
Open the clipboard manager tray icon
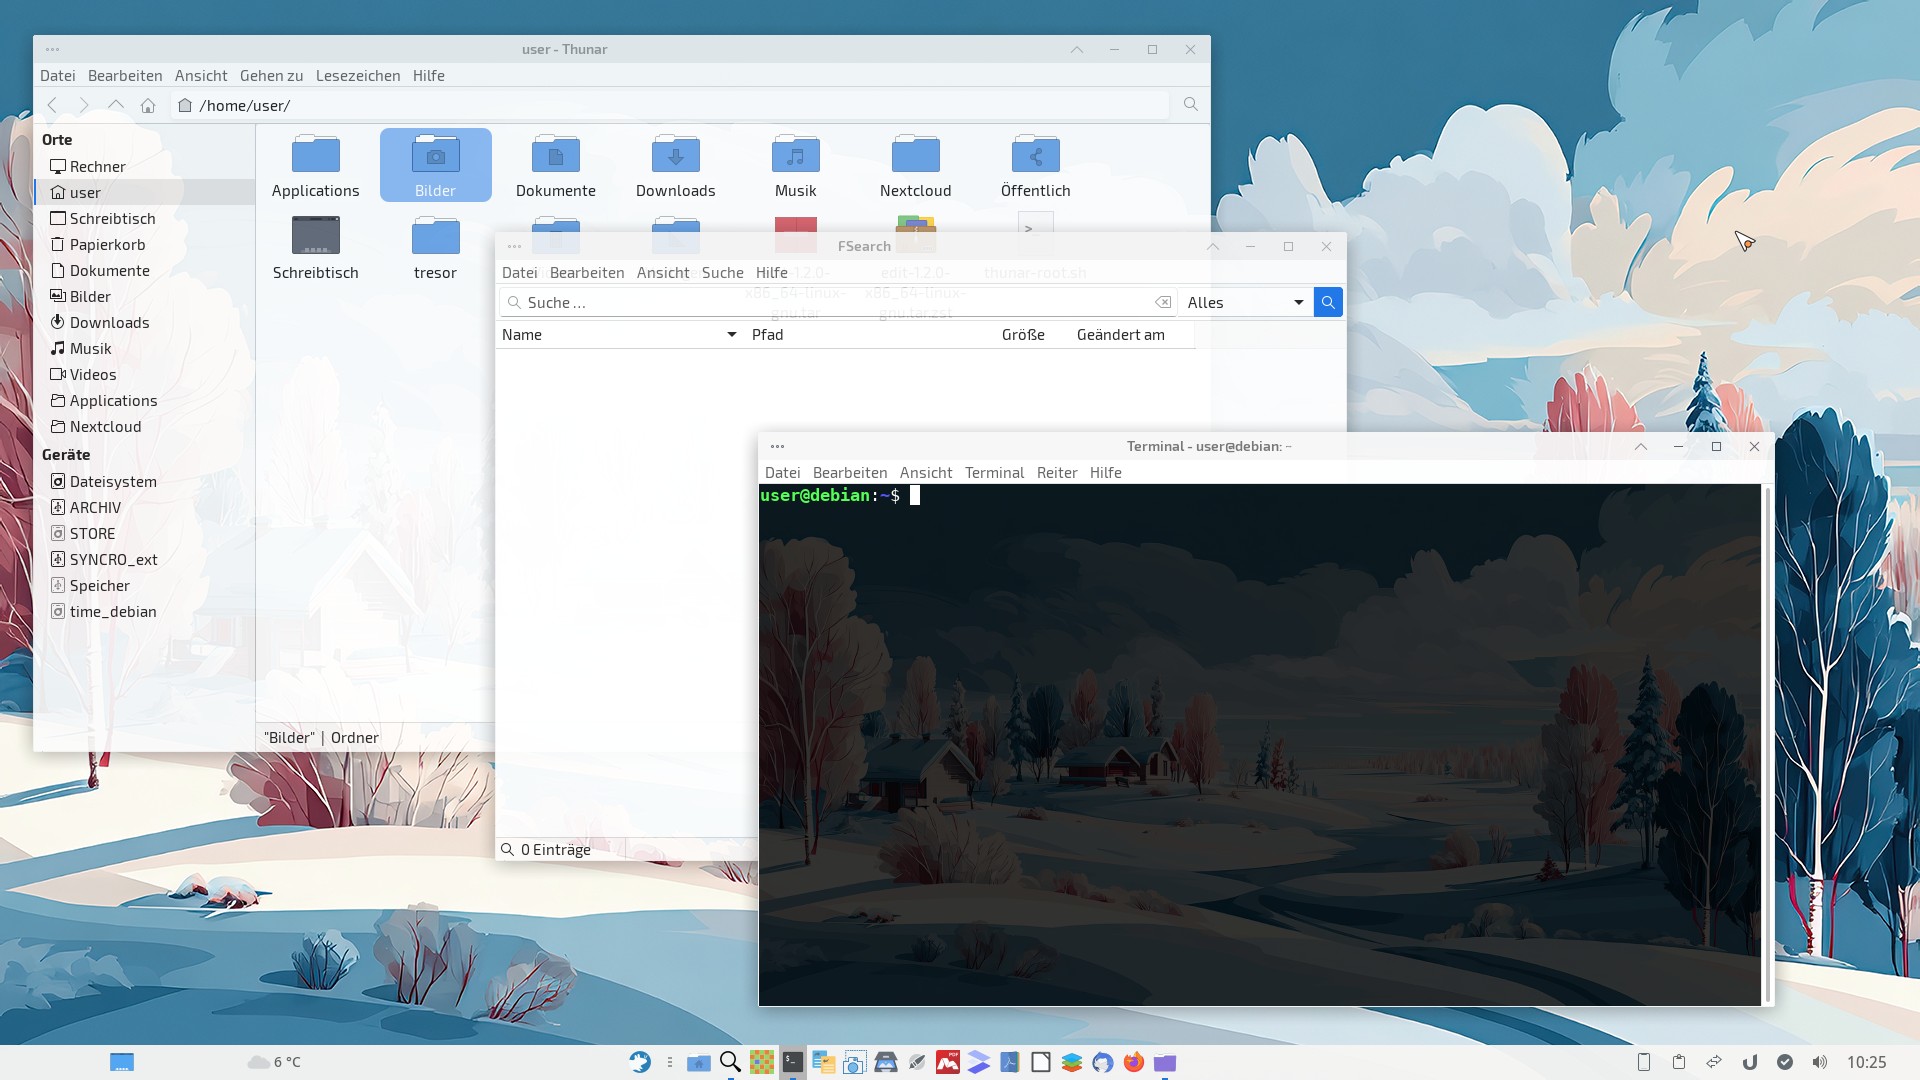(1679, 1062)
